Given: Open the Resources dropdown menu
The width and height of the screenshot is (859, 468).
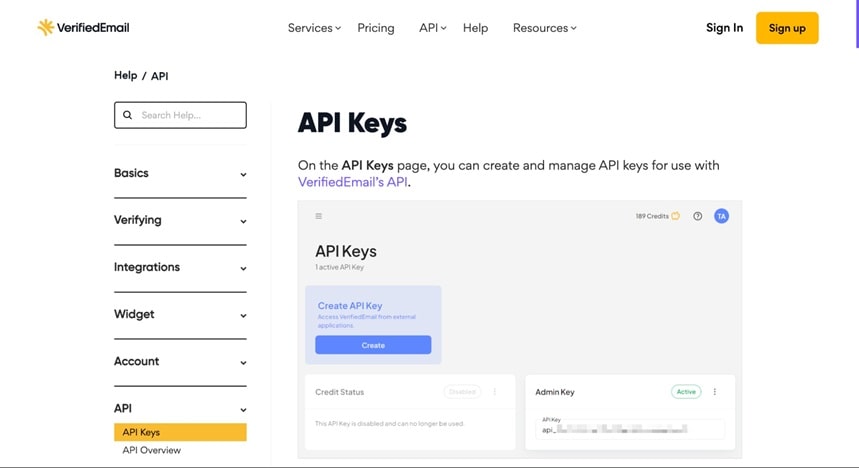Looking at the screenshot, I should tap(544, 28).
